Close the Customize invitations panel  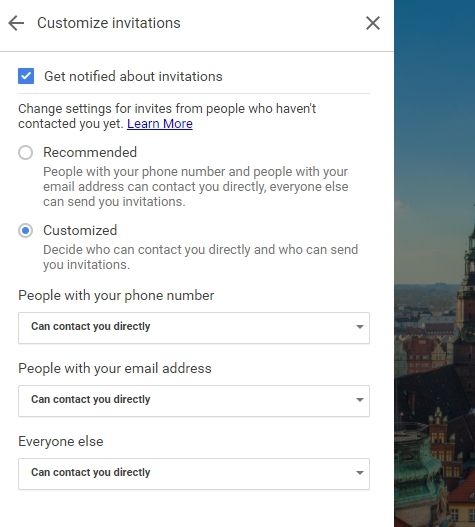click(x=373, y=23)
